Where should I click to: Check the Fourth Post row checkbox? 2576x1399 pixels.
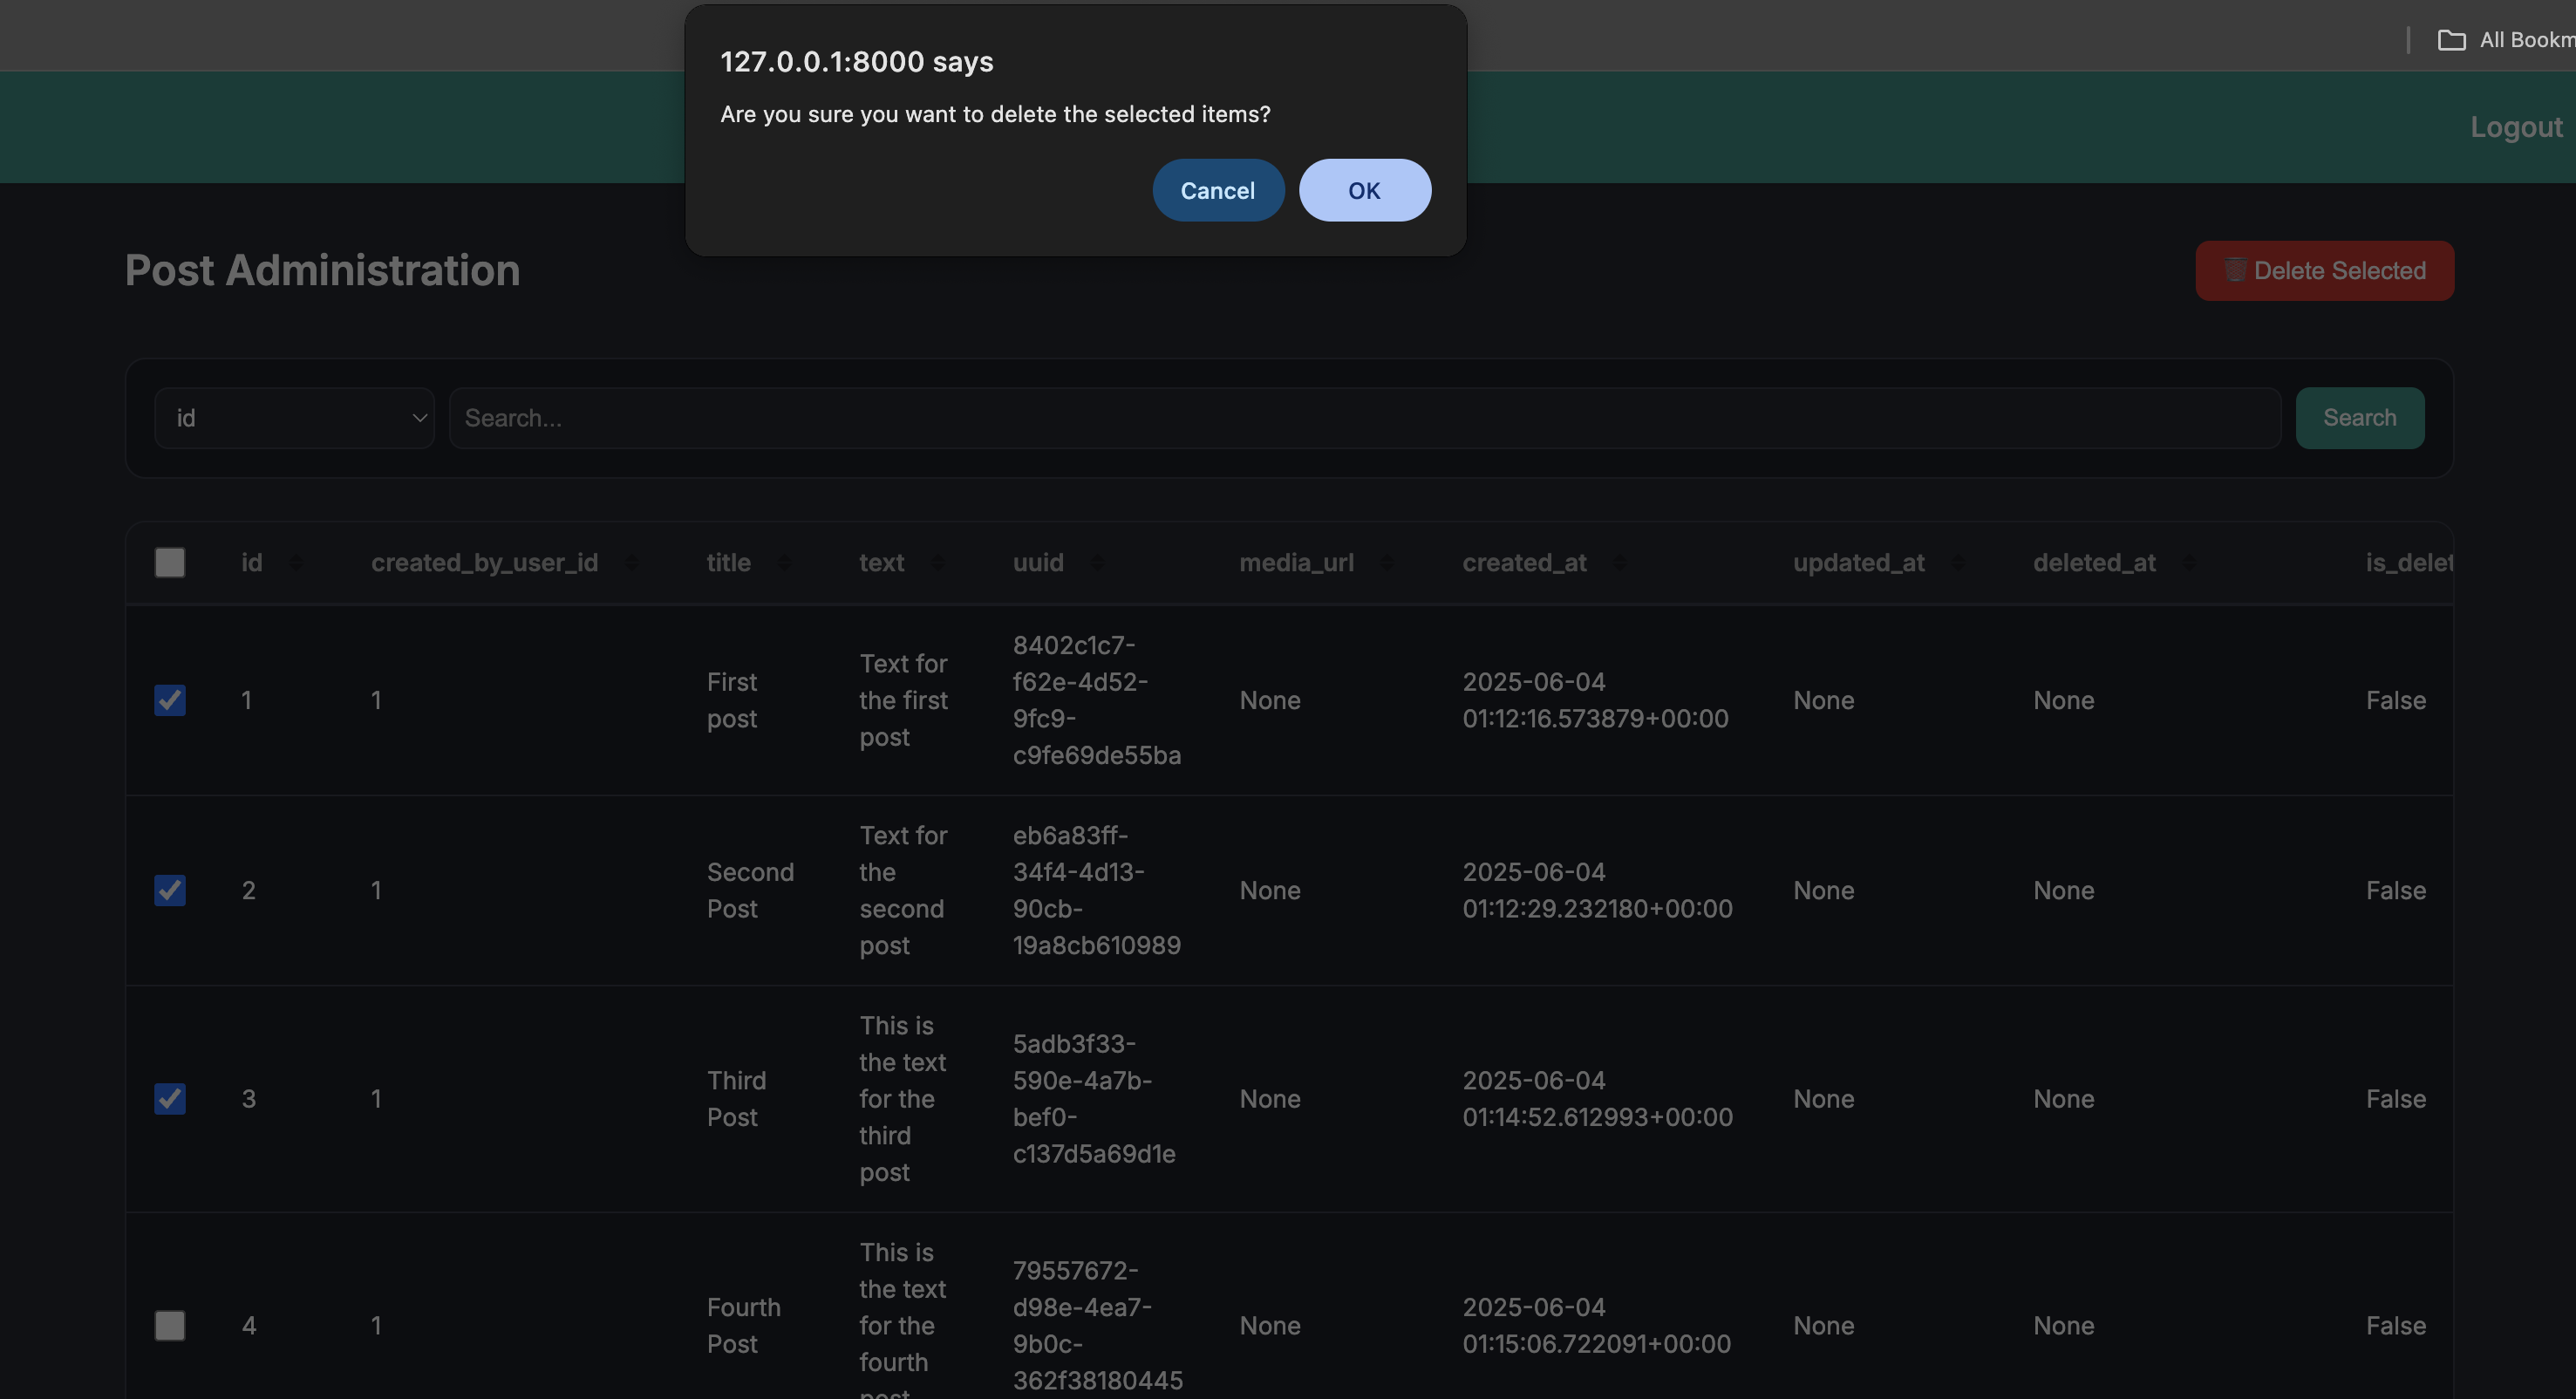(x=170, y=1326)
